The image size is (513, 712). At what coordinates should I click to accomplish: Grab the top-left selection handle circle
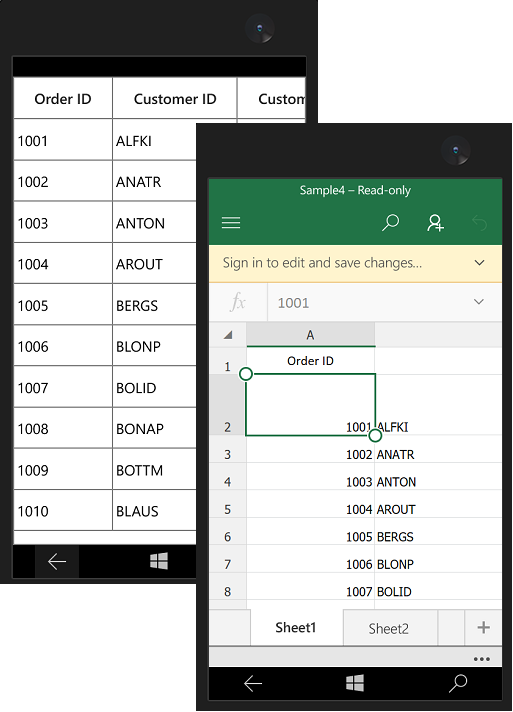click(x=246, y=374)
